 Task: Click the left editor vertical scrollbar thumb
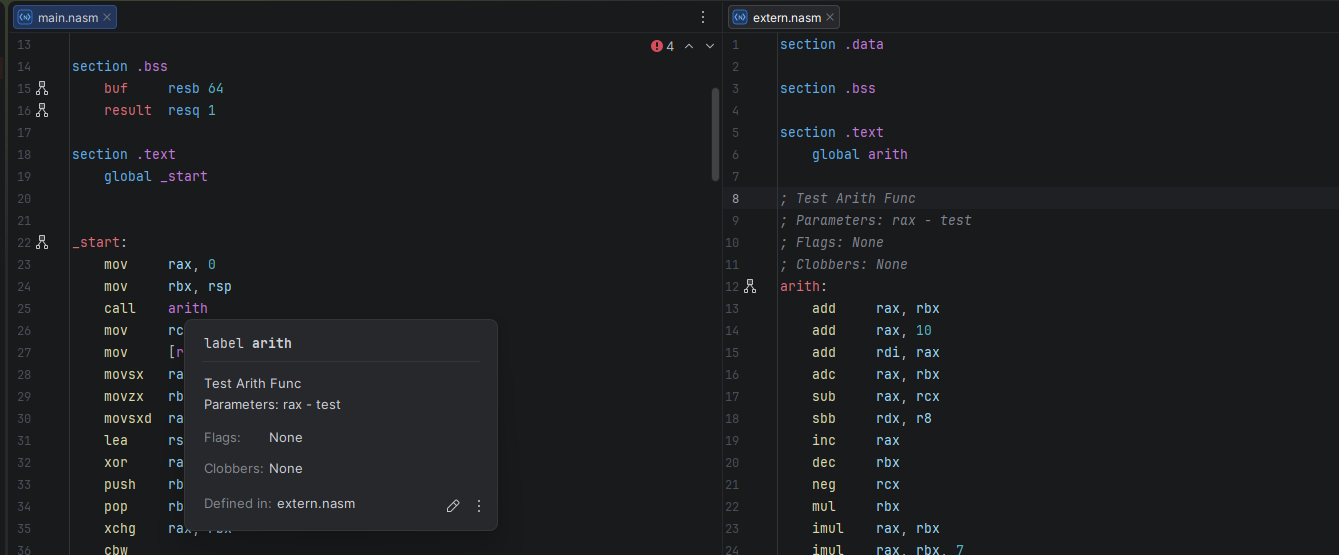[x=715, y=134]
